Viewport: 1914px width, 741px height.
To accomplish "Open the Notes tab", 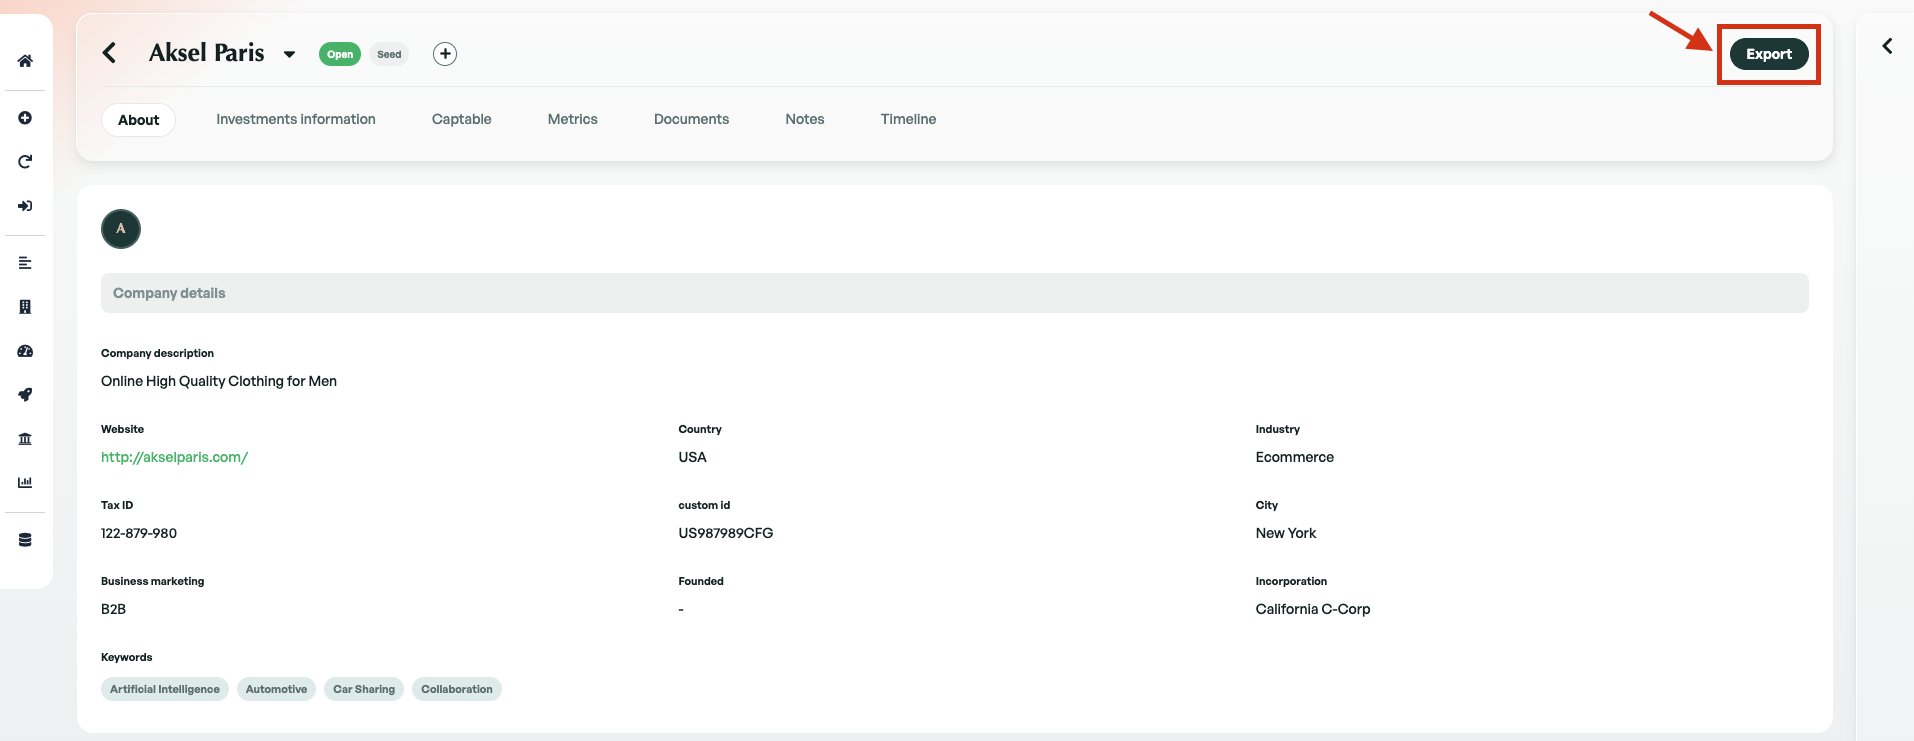I will point(805,119).
